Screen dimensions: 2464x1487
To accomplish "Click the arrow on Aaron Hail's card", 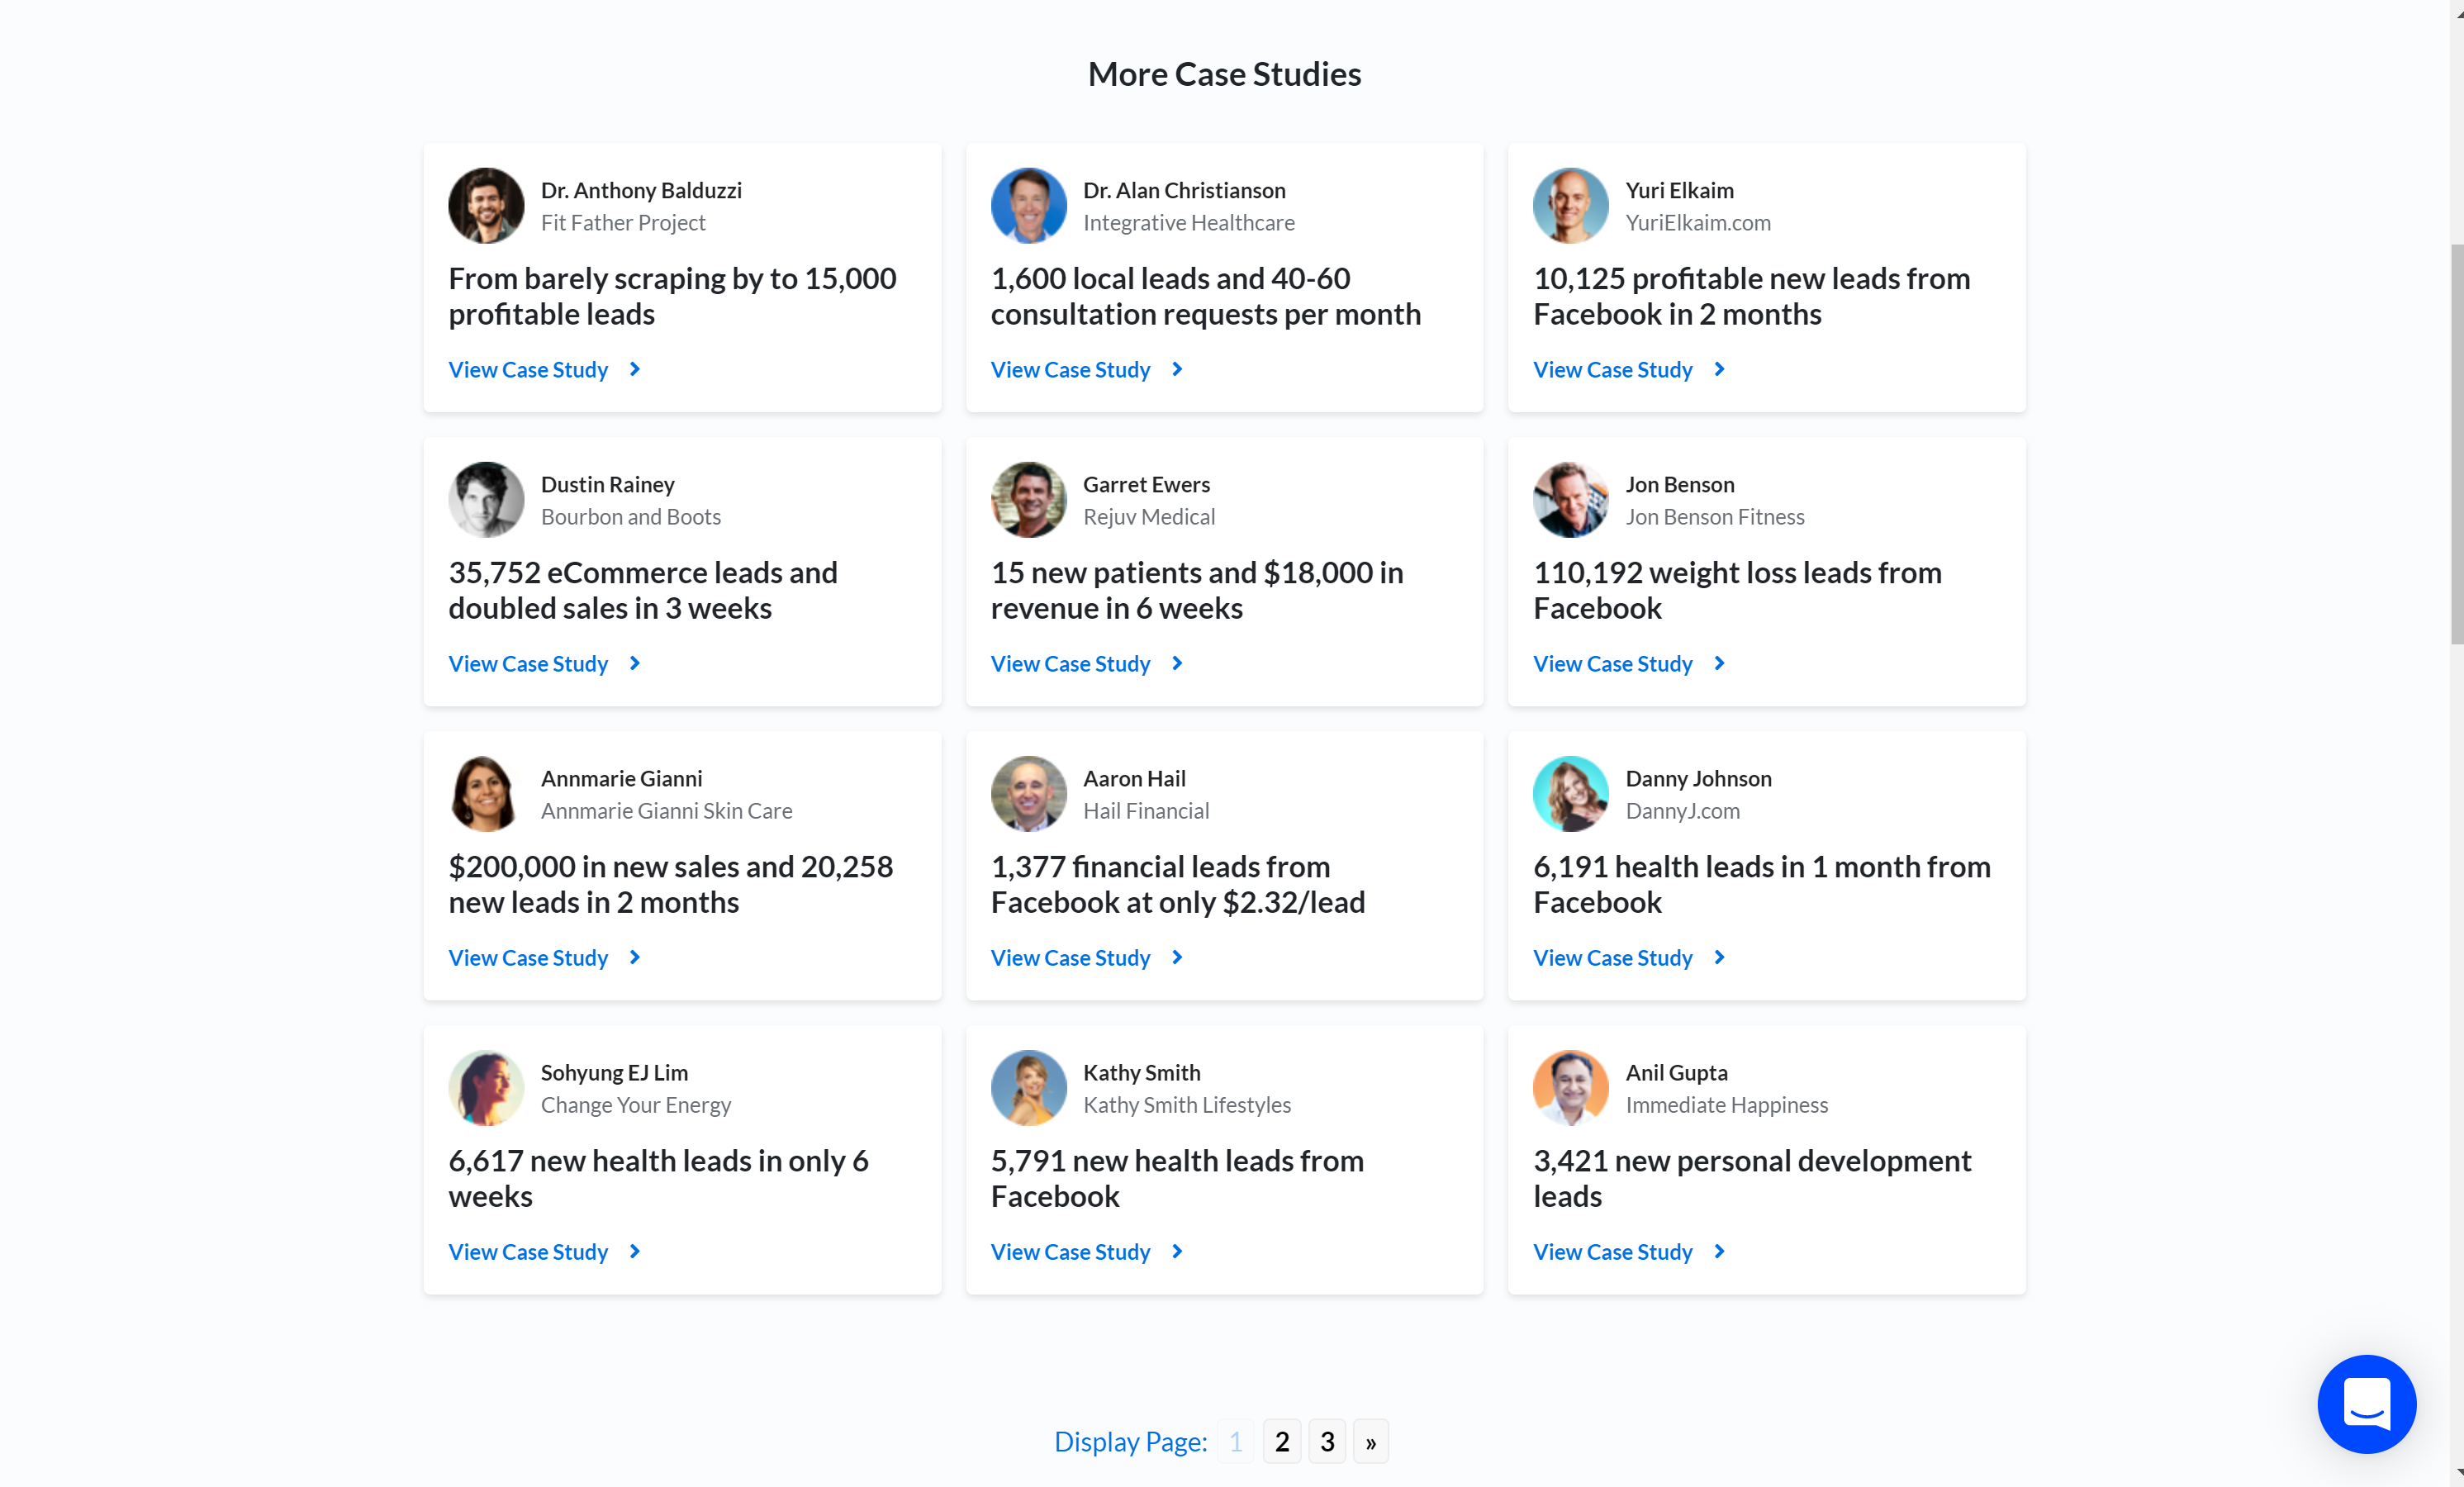I will 1177,957.
